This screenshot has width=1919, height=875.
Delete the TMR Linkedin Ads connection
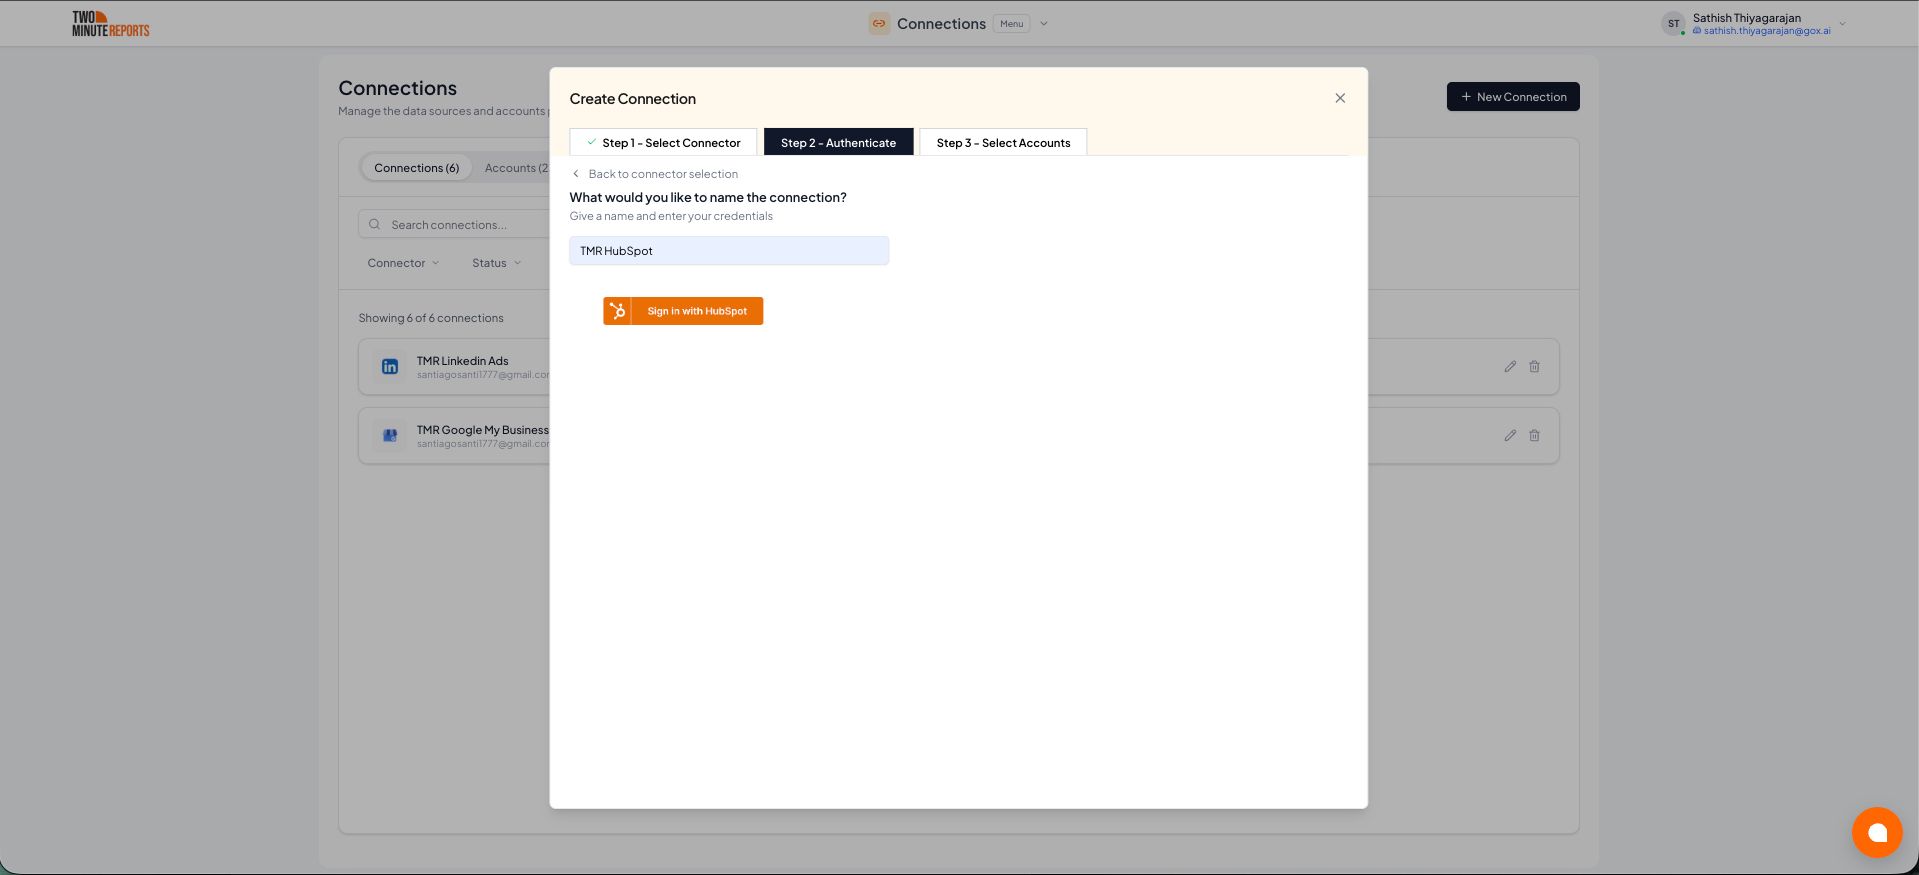click(1534, 367)
